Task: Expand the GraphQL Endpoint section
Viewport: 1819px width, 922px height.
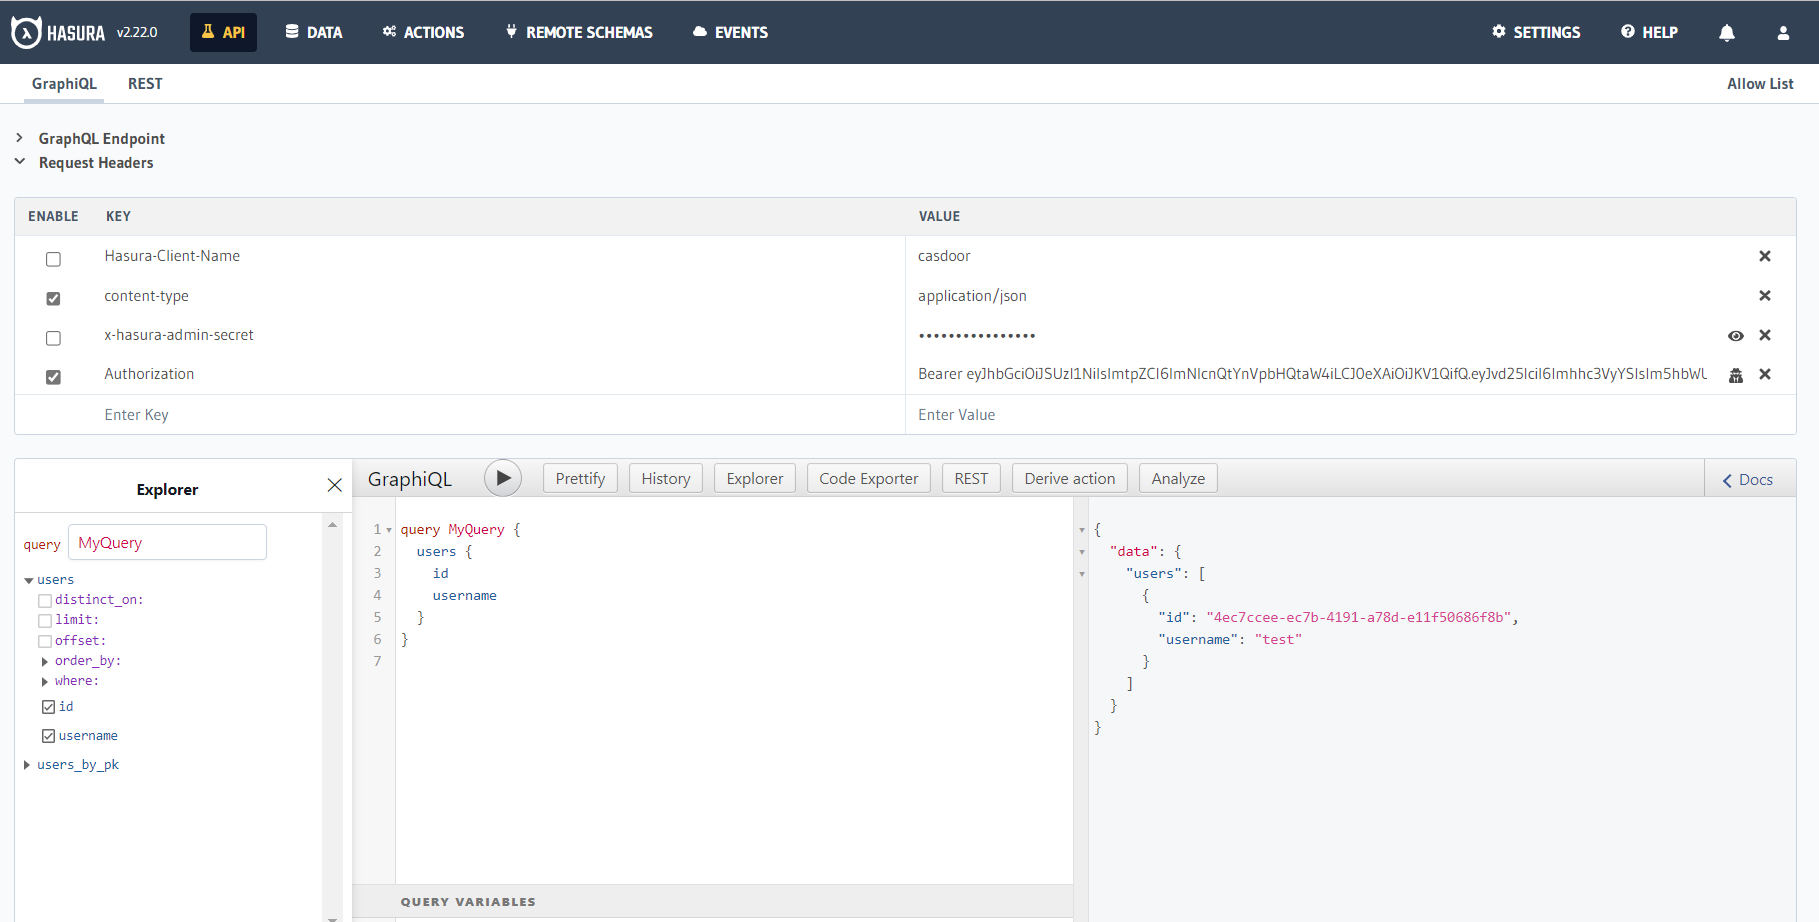Action: point(20,138)
